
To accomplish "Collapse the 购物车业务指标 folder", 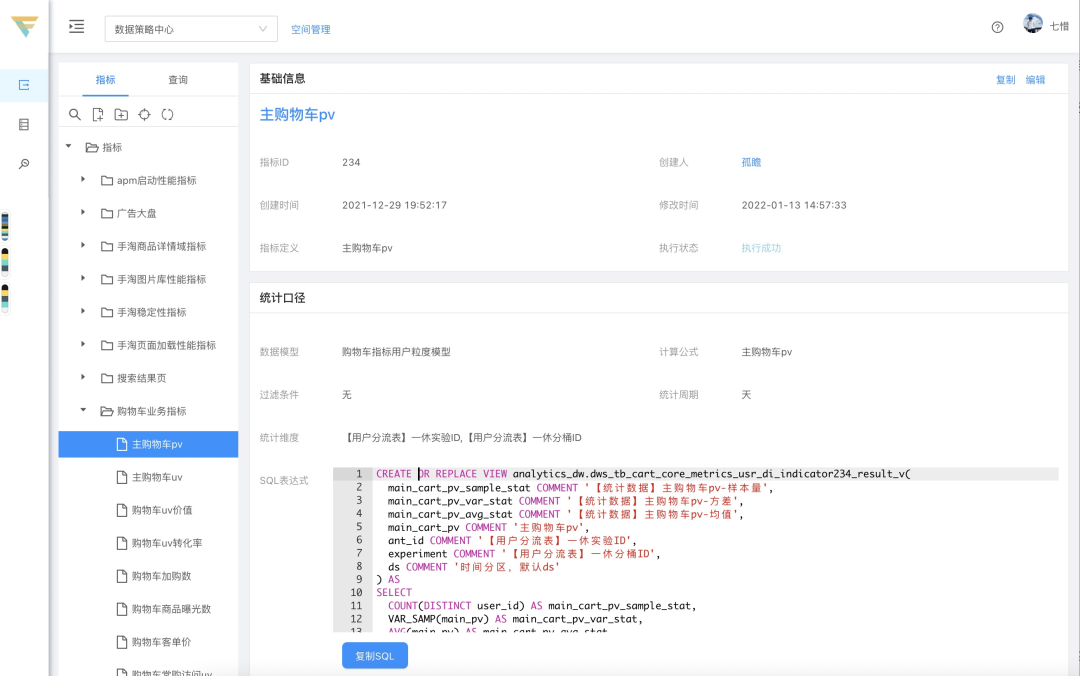I will coord(83,411).
